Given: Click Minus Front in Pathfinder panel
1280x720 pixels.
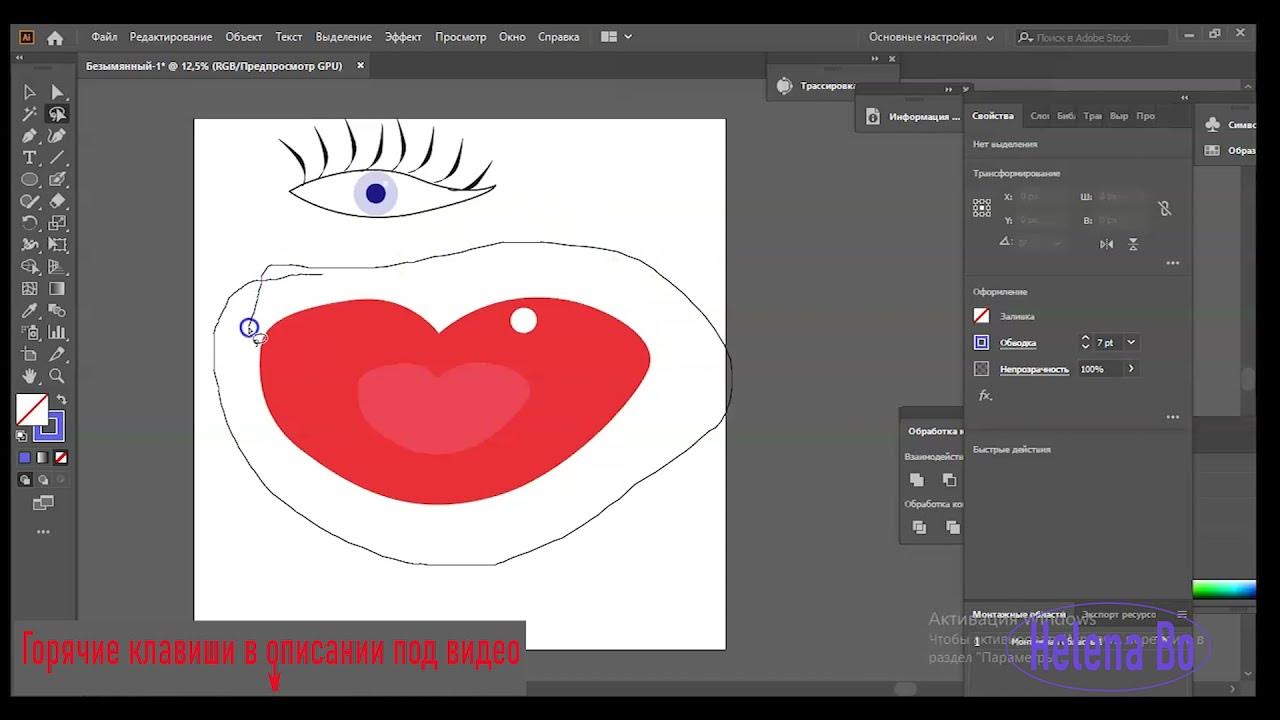Looking at the screenshot, I should 949,480.
